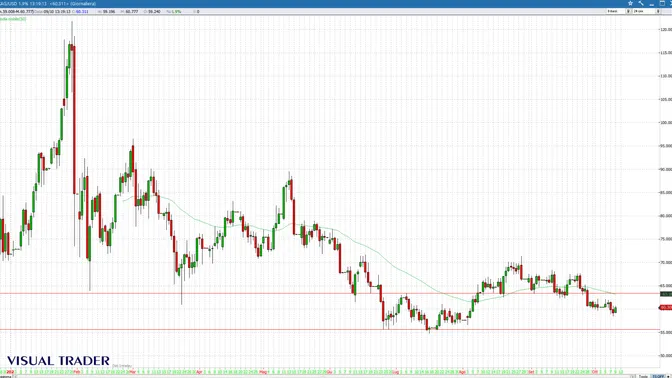Click the percent change 1.9% in info bar
Screen dimensions: 672x378
(177, 12)
